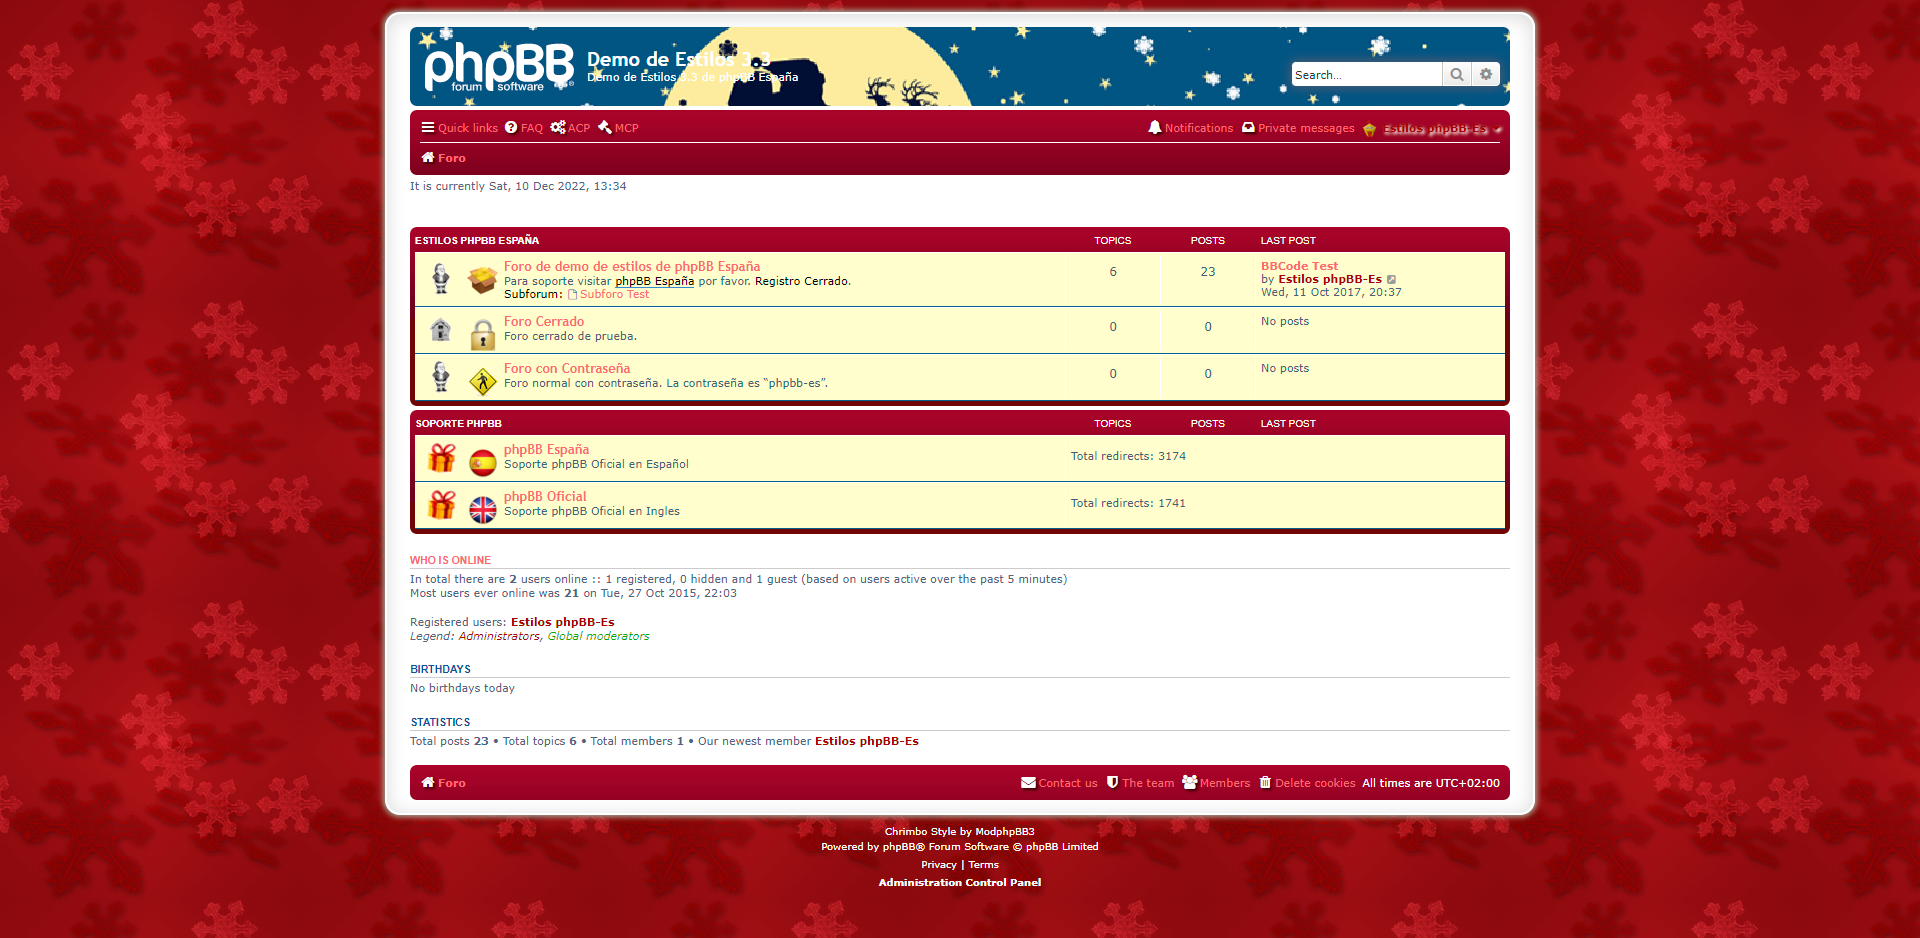
Task: Click the UK flag forum icon
Action: (482, 509)
